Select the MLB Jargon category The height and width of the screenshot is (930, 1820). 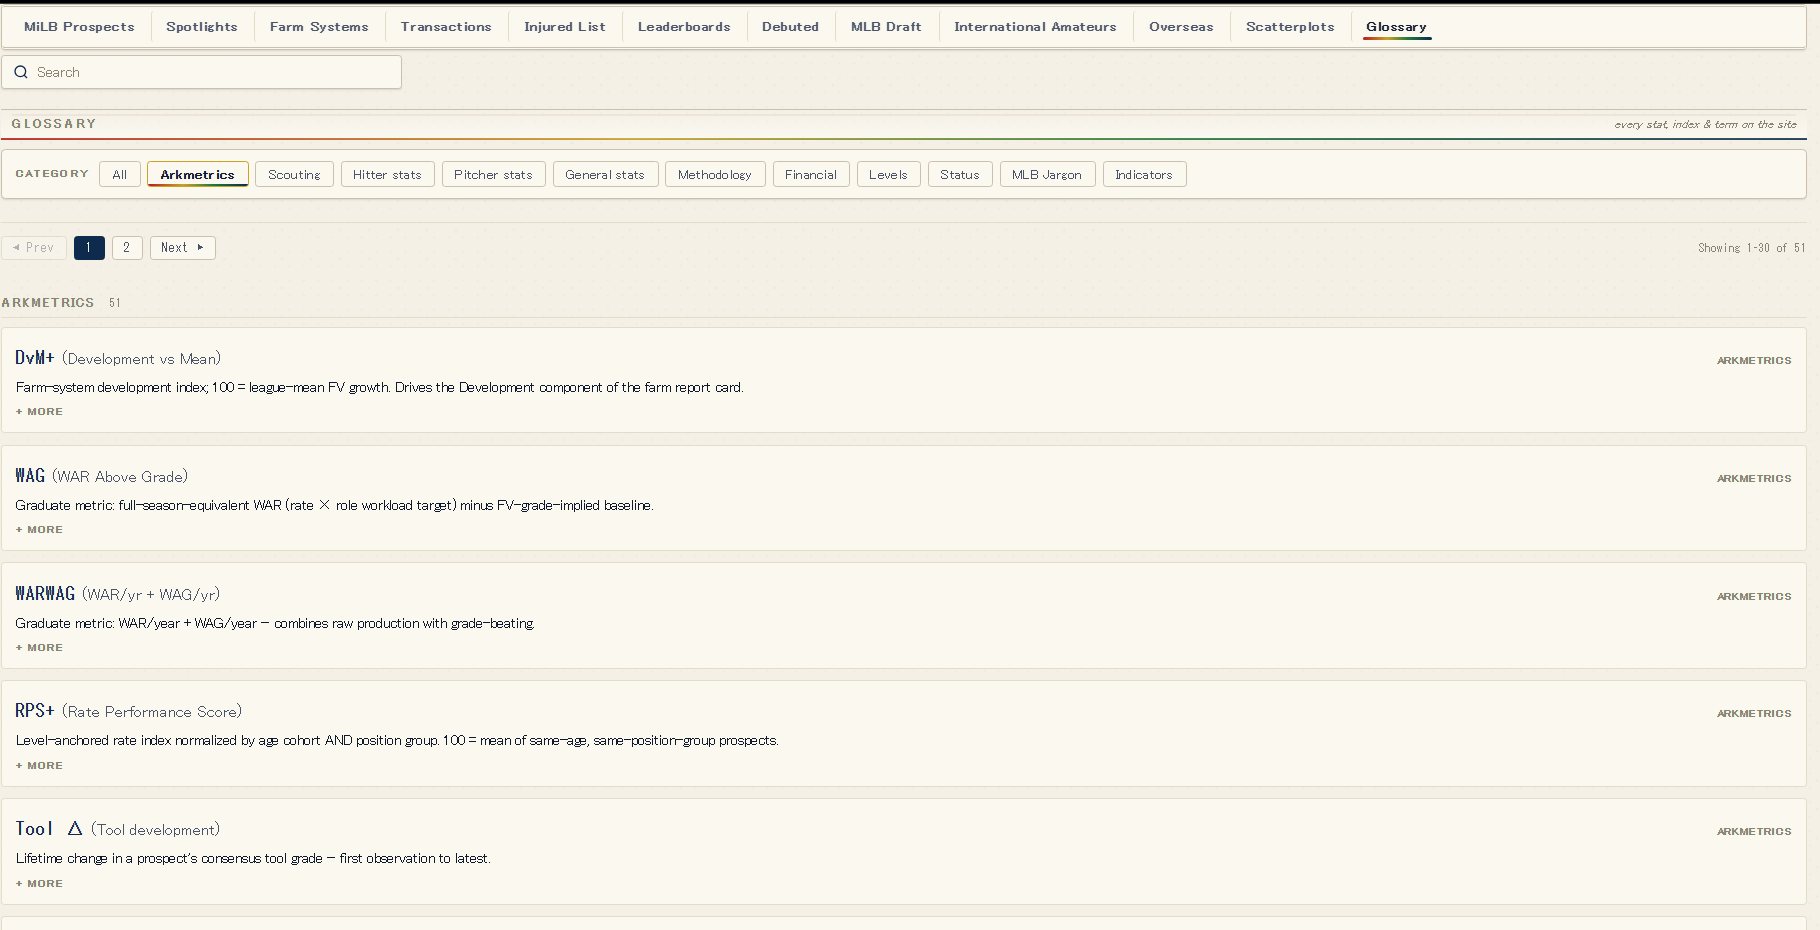[x=1047, y=174]
